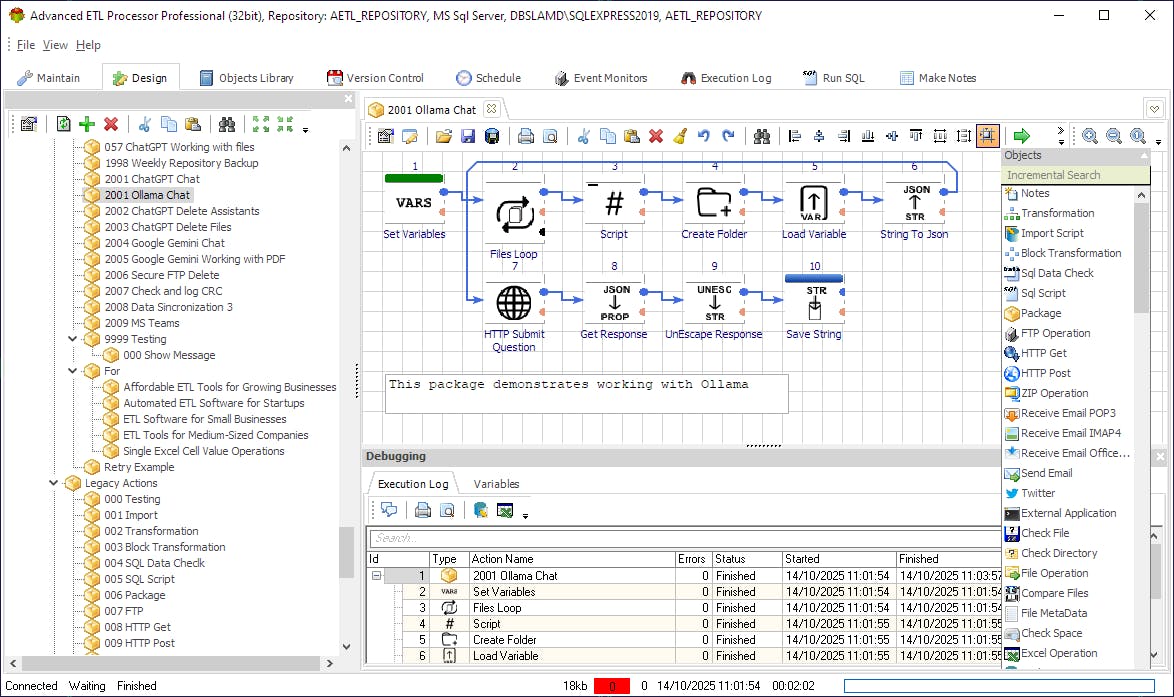Screen dimensions: 1174x697
Task: Click the redo arrow in package toolbar
Action: (728, 136)
